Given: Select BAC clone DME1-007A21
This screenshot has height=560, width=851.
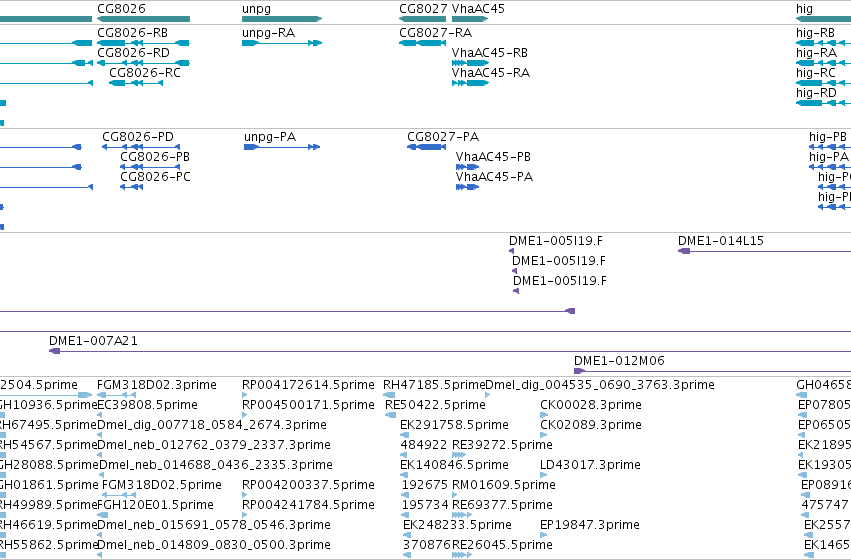Looking at the screenshot, I should [93, 341].
